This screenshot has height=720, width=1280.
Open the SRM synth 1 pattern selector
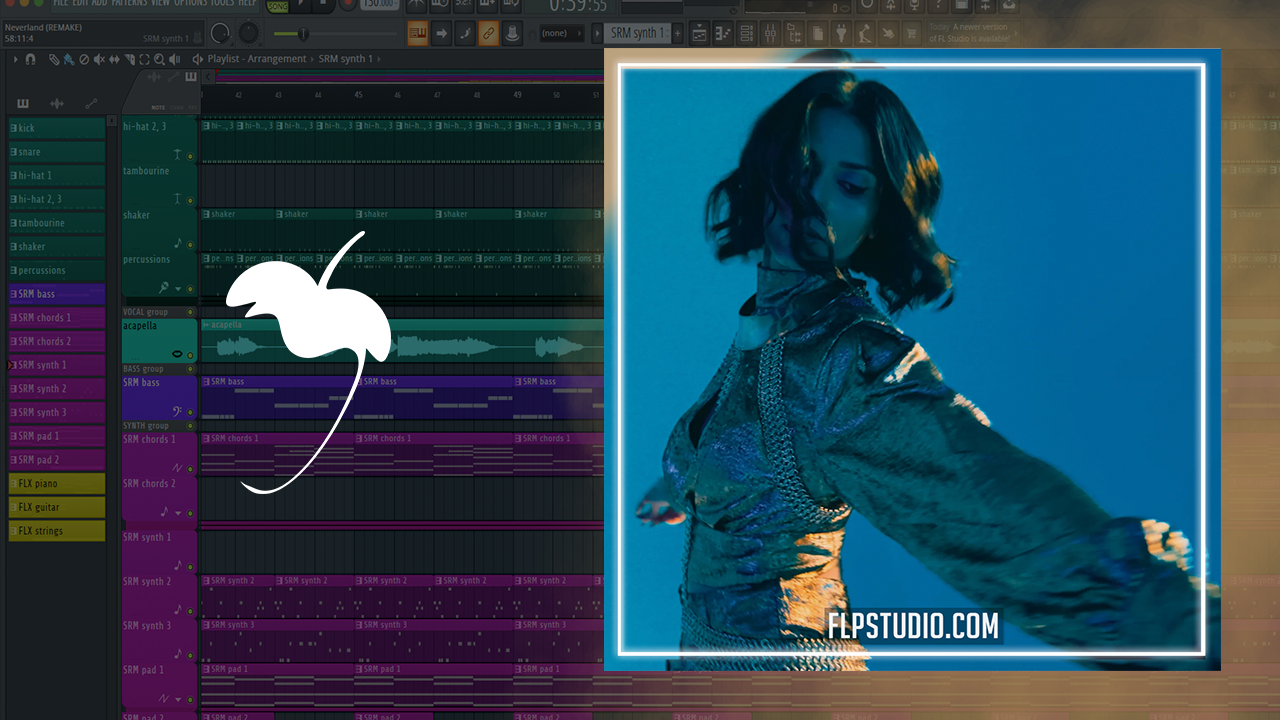(x=635, y=33)
